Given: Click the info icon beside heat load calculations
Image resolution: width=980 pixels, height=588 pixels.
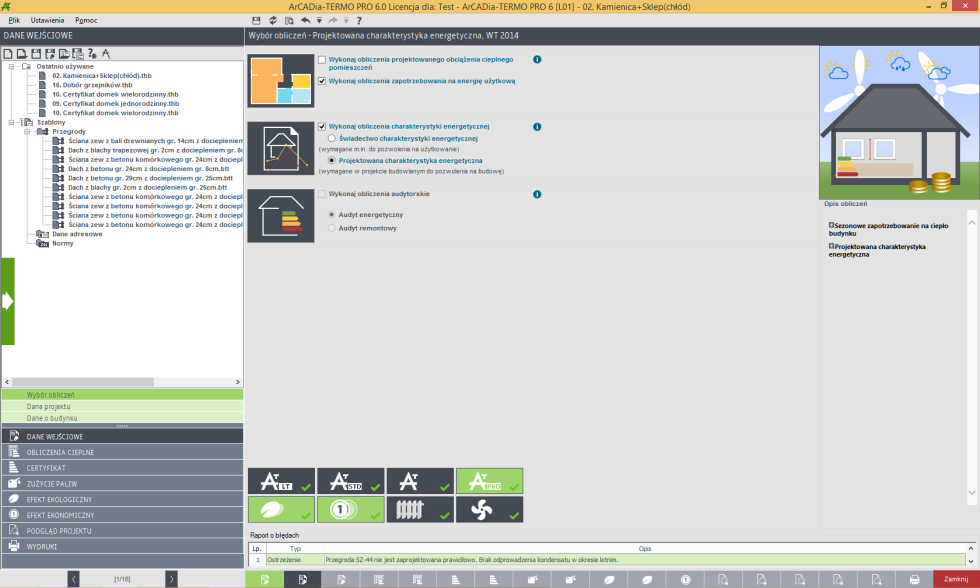Looking at the screenshot, I should [537, 59].
